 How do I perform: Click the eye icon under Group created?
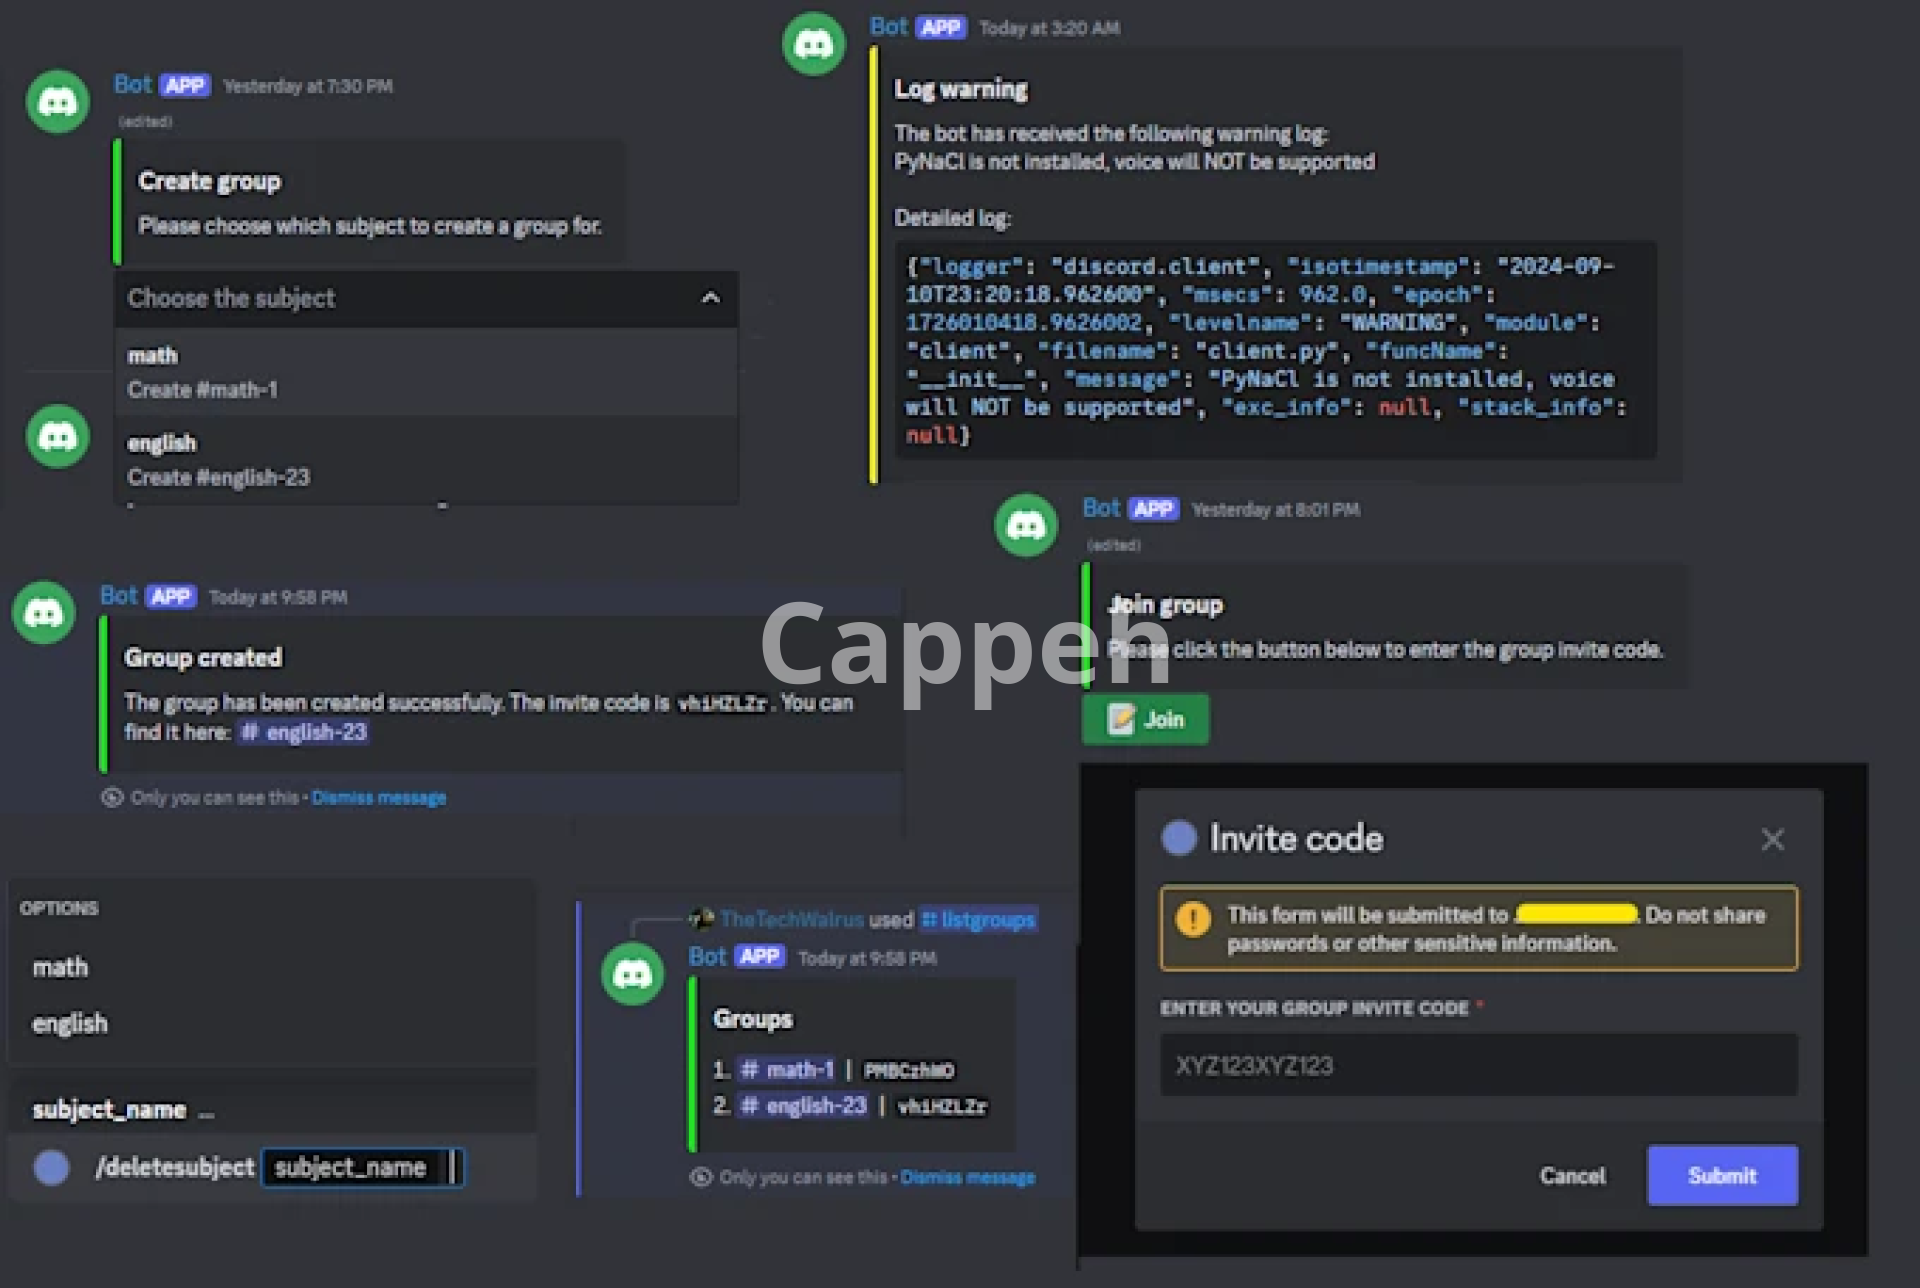coord(112,797)
